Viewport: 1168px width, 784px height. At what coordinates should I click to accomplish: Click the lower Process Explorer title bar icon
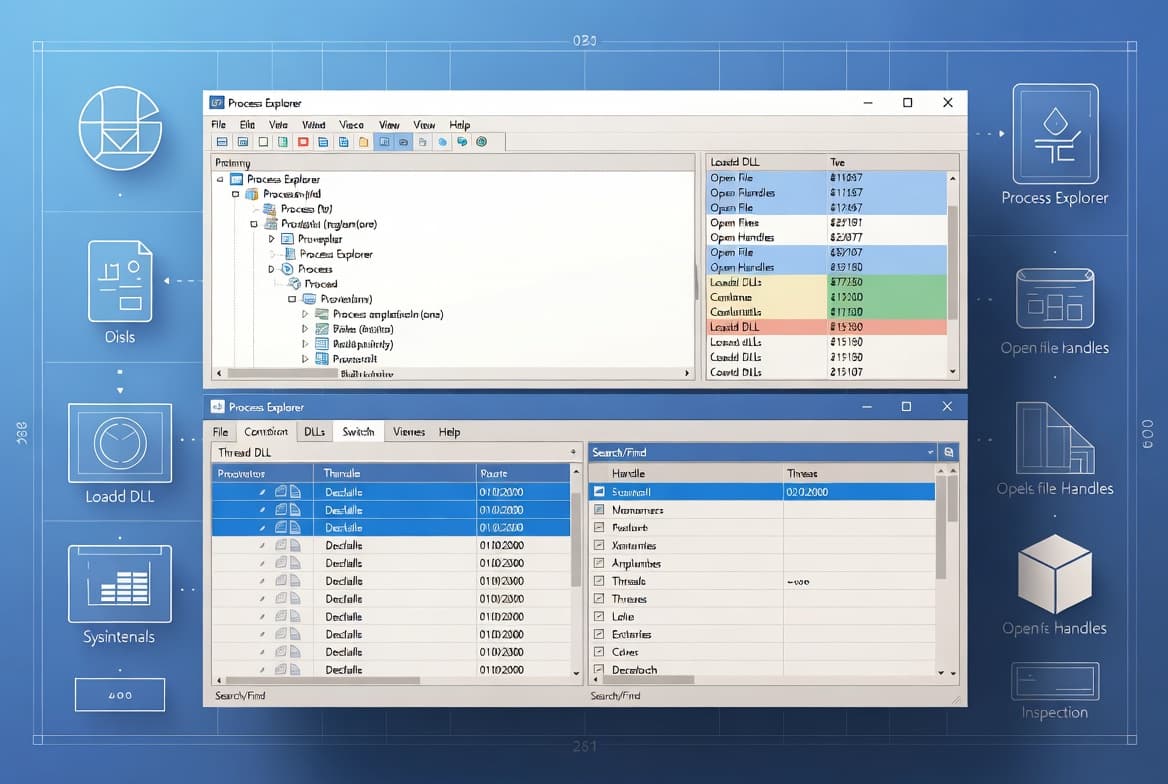pyautogui.click(x=218, y=407)
